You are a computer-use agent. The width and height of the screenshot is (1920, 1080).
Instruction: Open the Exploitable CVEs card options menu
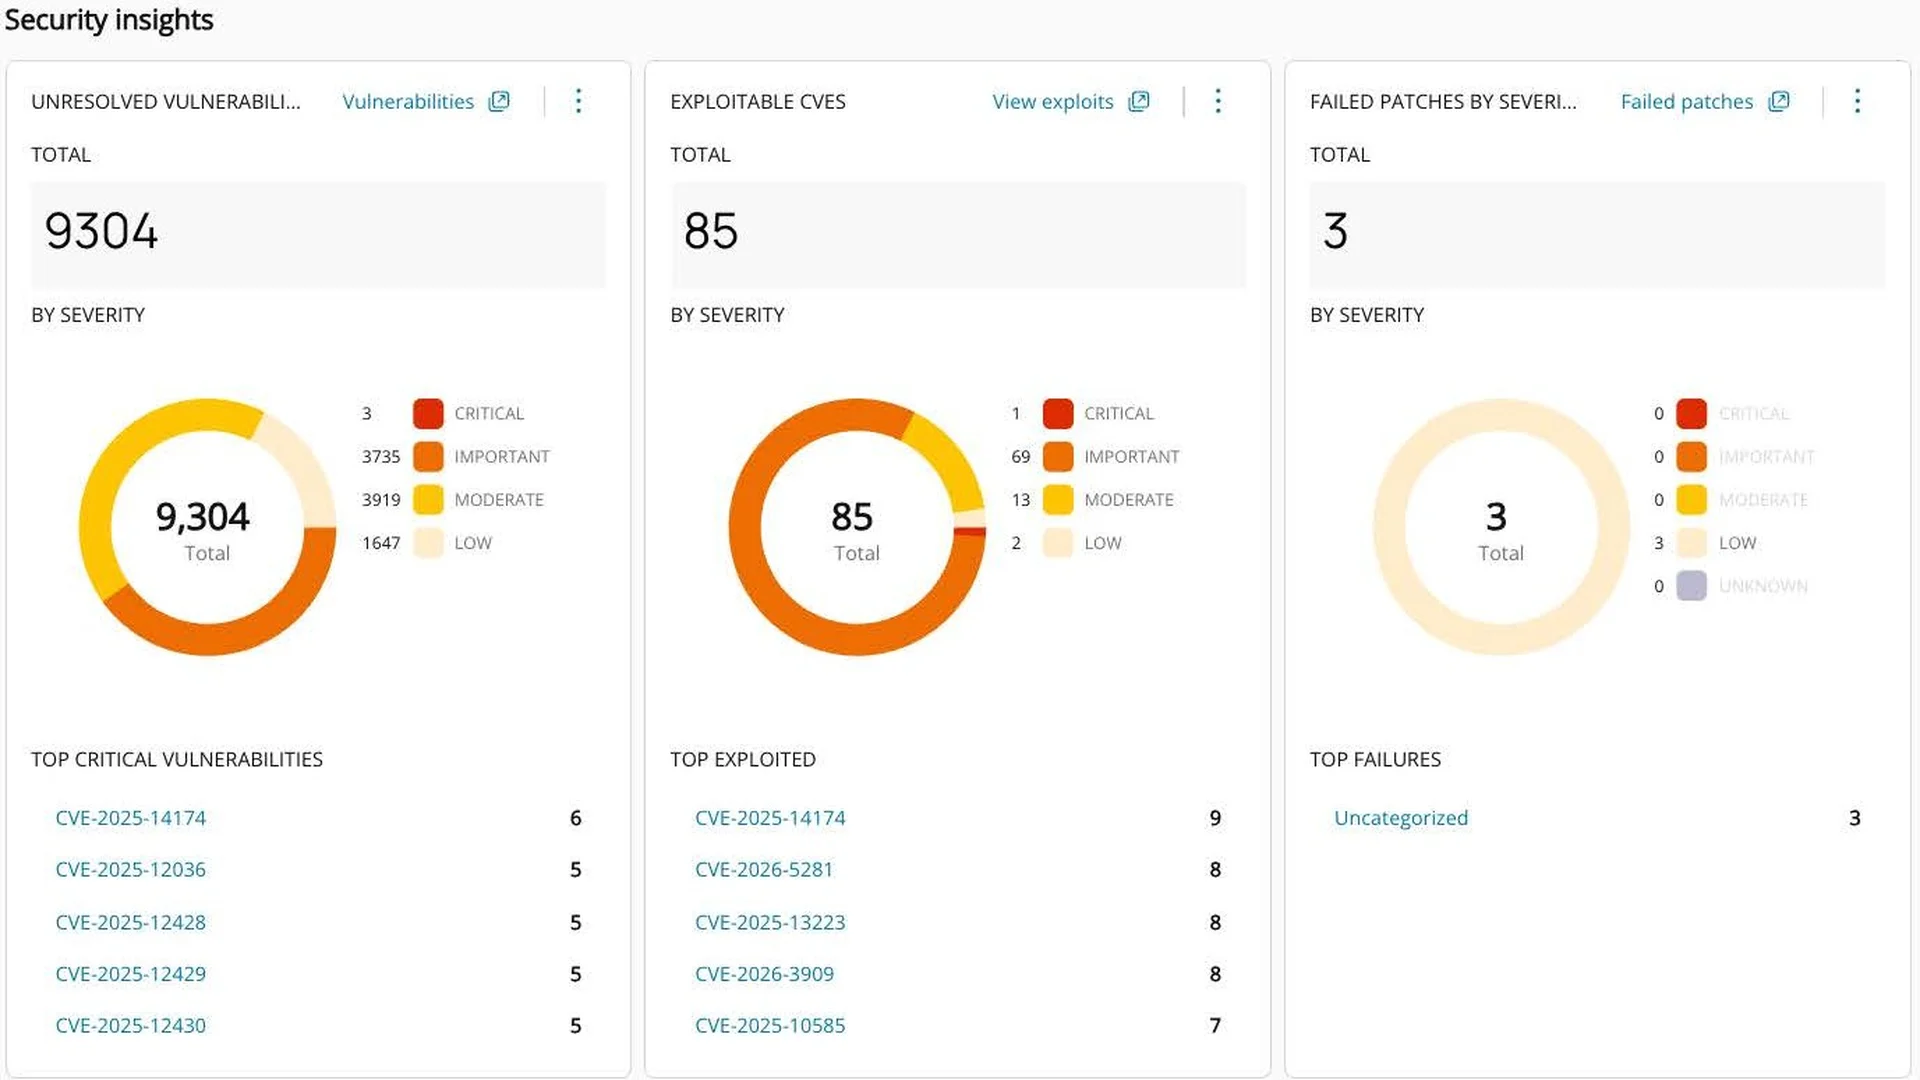click(x=1218, y=101)
